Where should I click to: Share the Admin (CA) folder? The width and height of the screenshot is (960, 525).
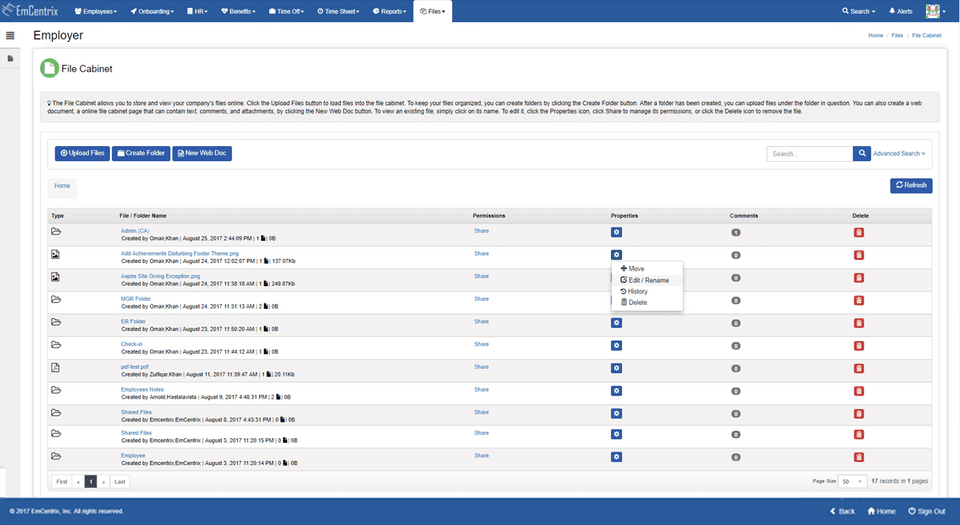click(x=481, y=231)
